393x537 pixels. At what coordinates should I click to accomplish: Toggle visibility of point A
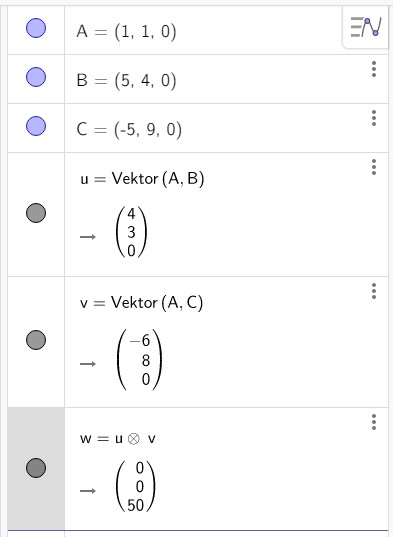coord(36,28)
